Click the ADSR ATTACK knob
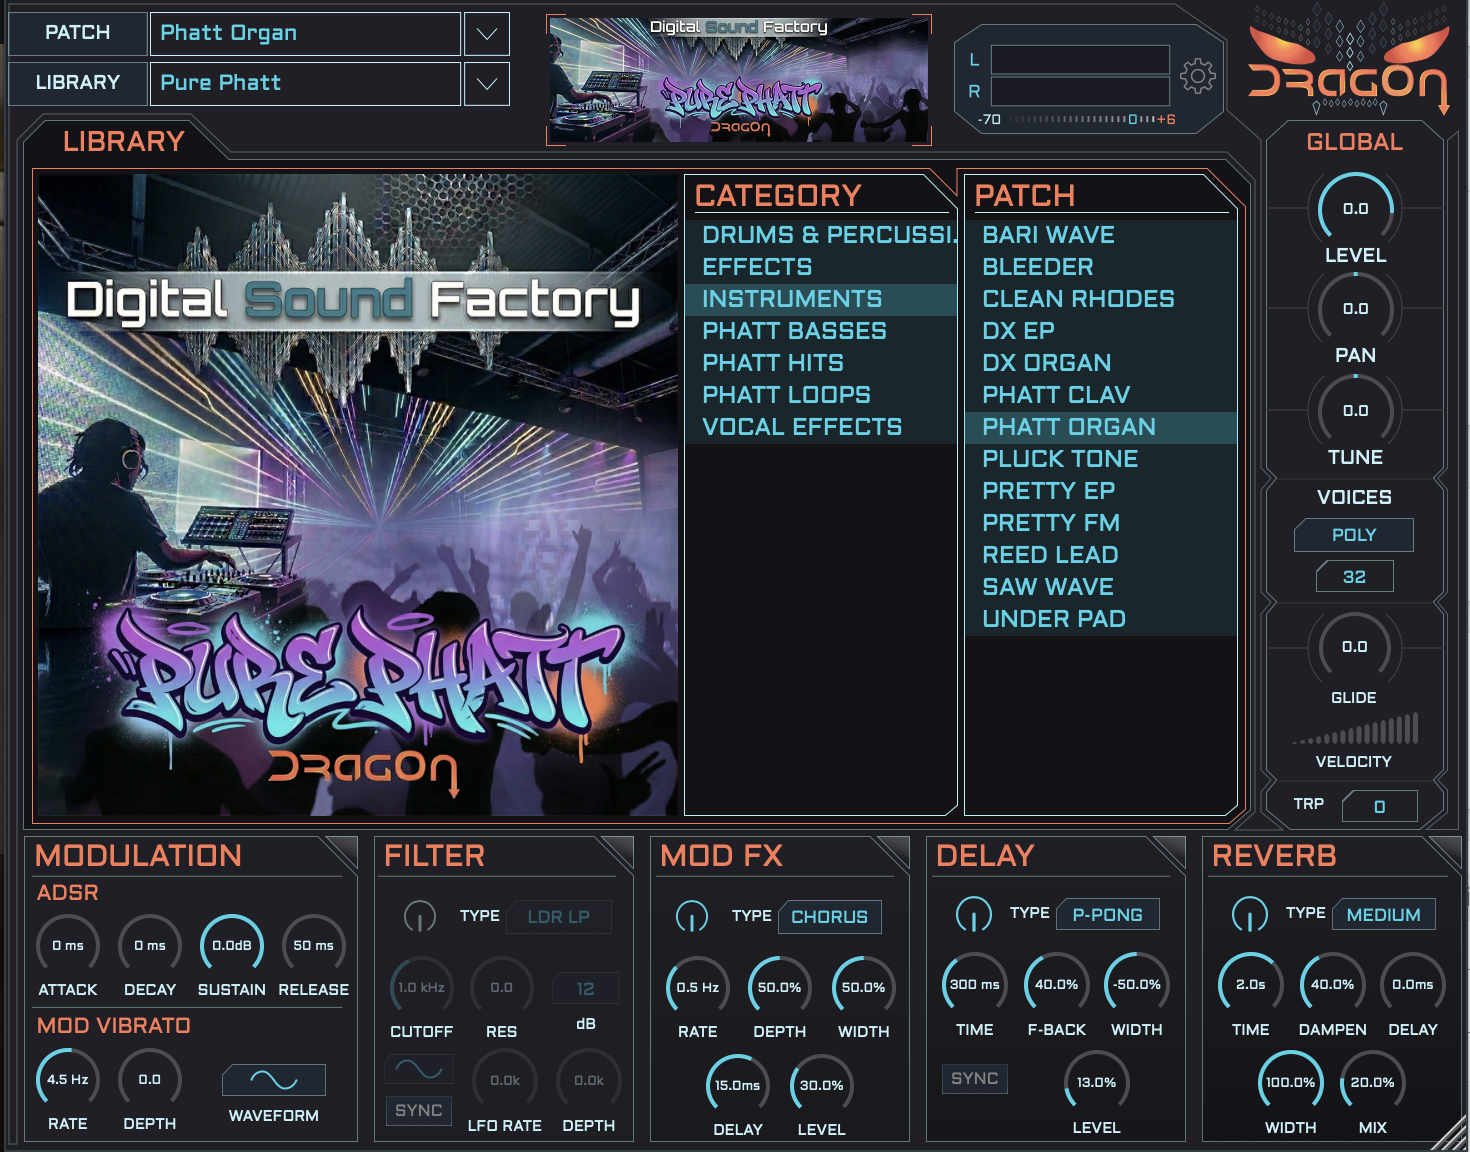This screenshot has height=1152, width=1470. tap(68, 946)
